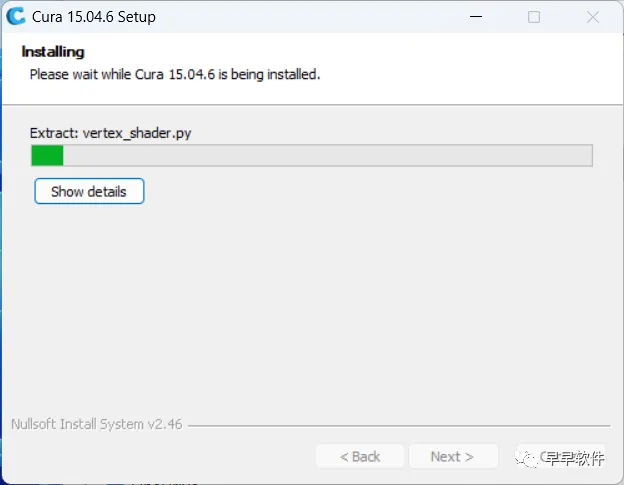624x485 pixels.
Task: Click the 'Cura 15.04.6 Setup' title text
Action: point(94,17)
